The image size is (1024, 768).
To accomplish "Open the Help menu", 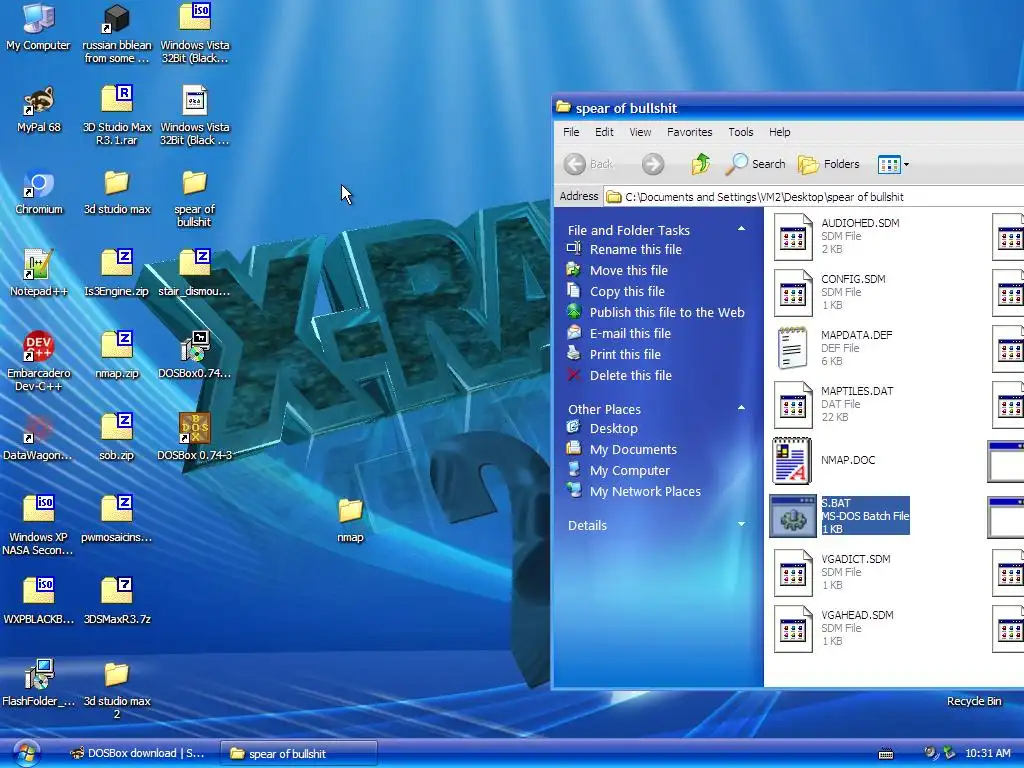I will tap(779, 132).
